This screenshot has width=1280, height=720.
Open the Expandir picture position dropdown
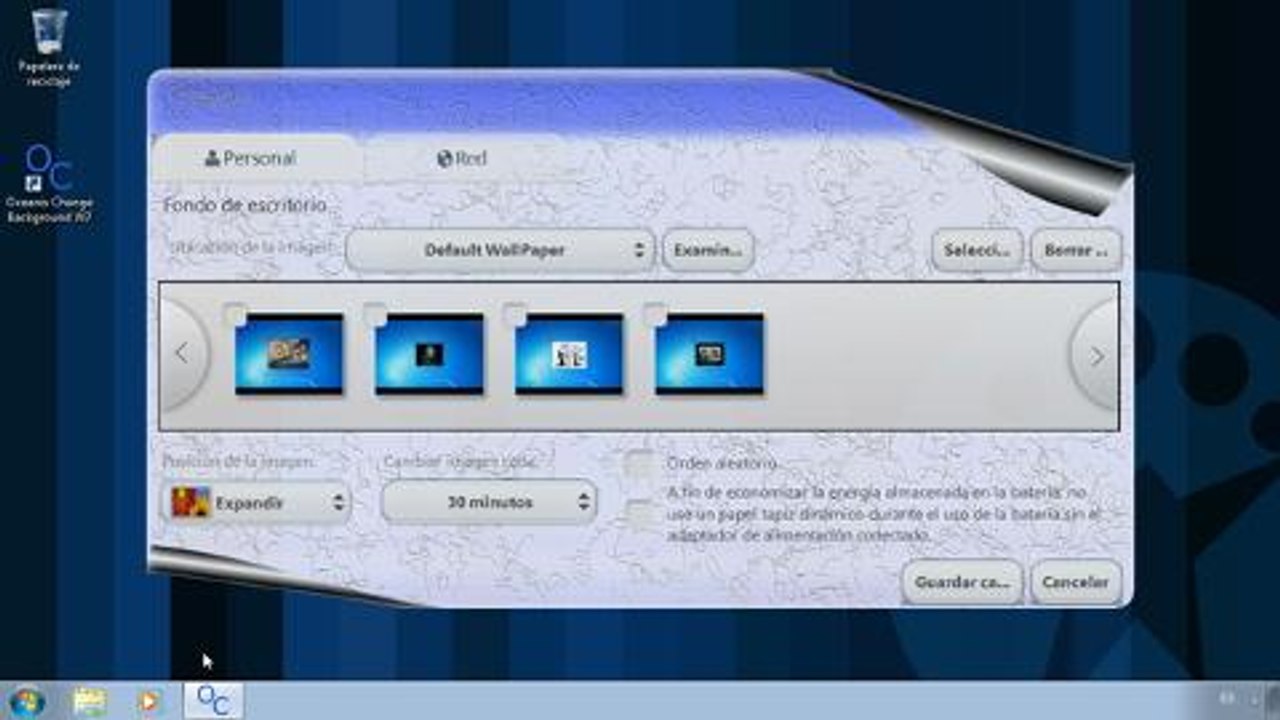click(x=256, y=502)
